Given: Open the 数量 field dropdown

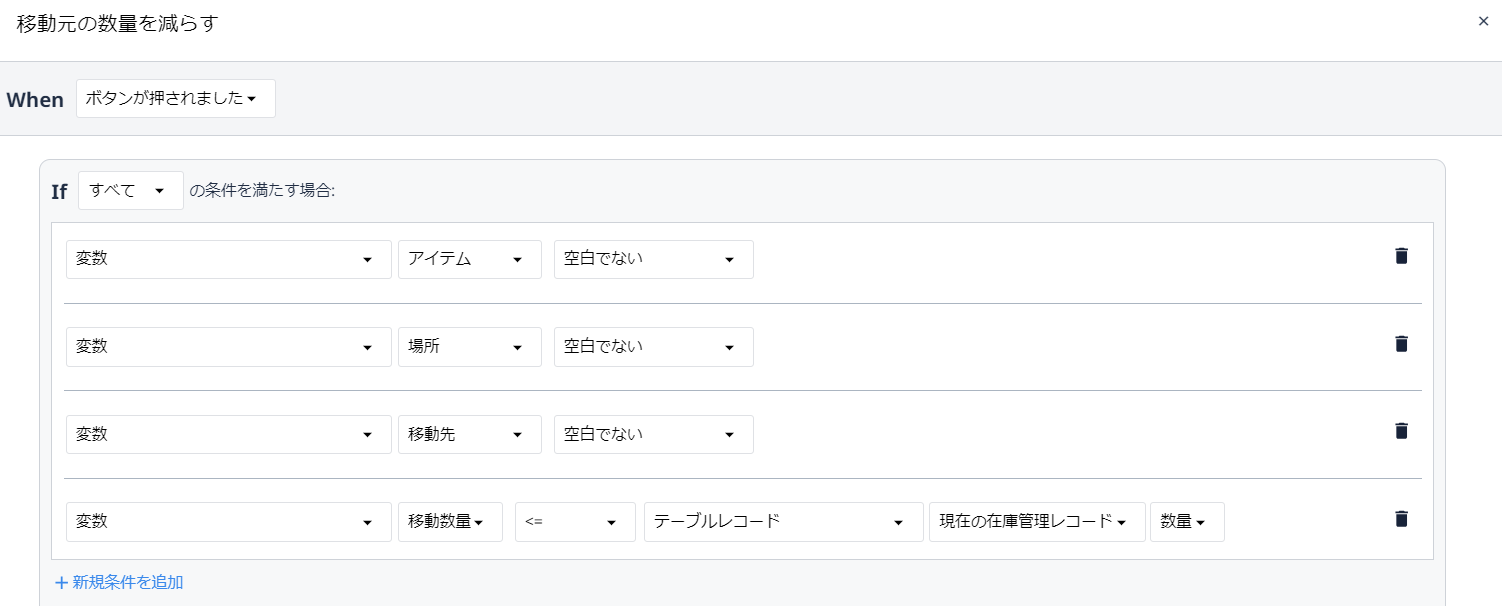Looking at the screenshot, I should [x=1187, y=522].
